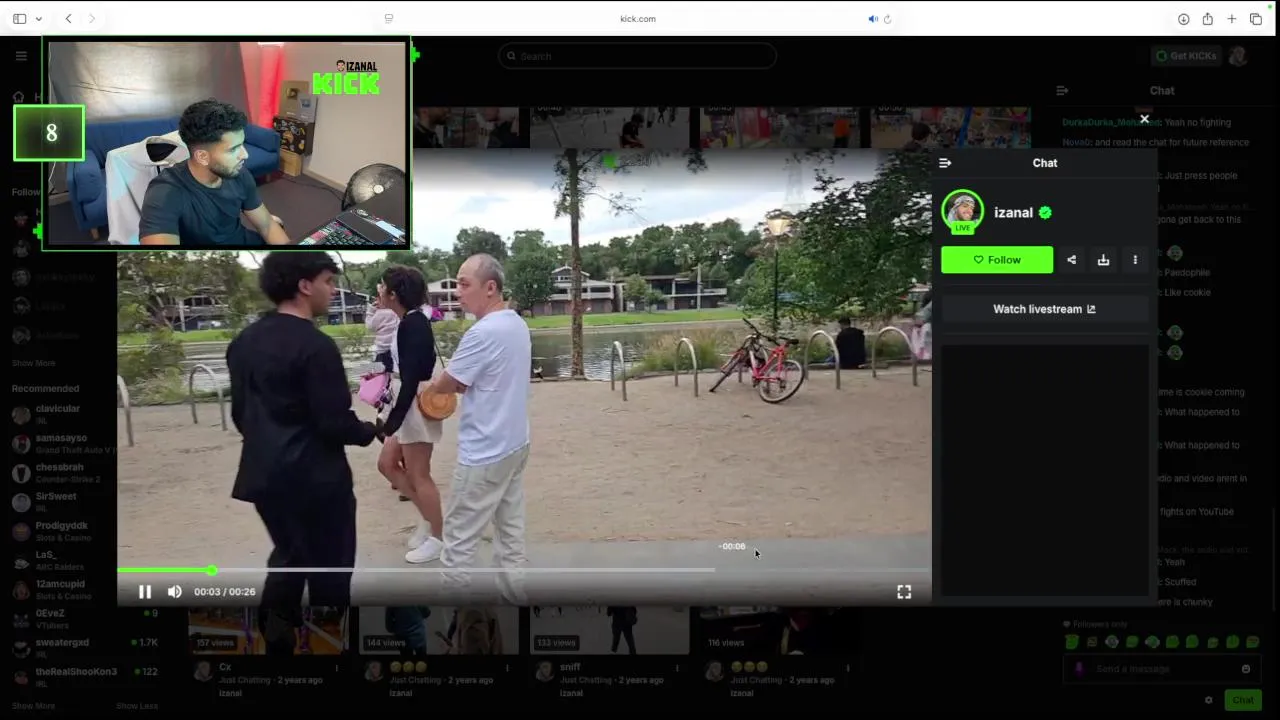Collapse list with Show Less
Screen dimensions: 1280x720
tap(137, 706)
